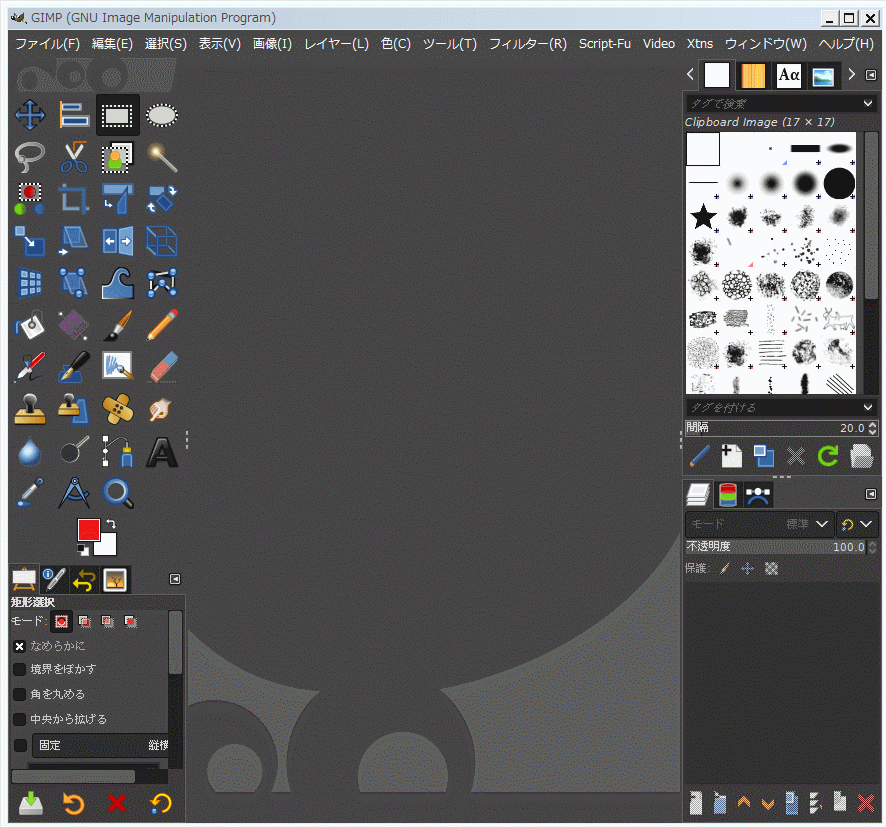Pick the Color Picker eyedropper tool
Viewport: 886px width, 827px height.
coord(30,493)
